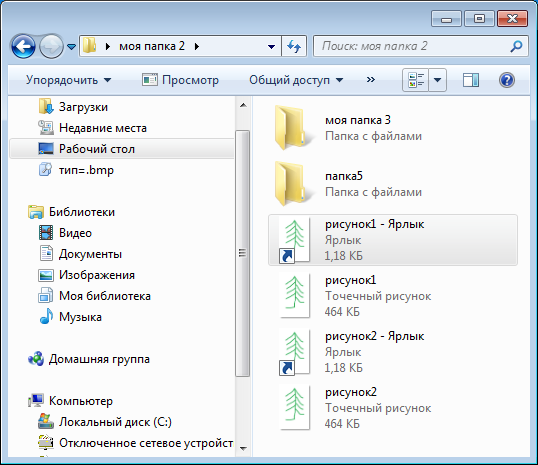The image size is (538, 465).
Task: Select 'Недавние места' in the navigation pane
Action: 103,128
